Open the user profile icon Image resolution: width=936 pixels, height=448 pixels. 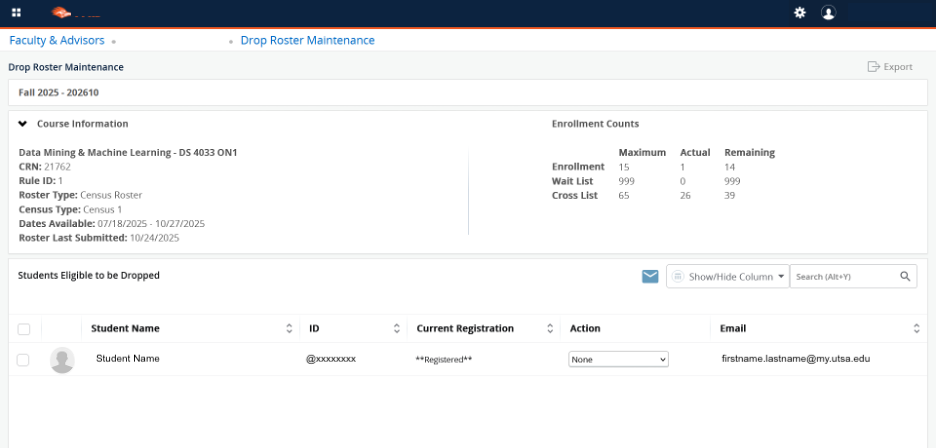pos(828,13)
